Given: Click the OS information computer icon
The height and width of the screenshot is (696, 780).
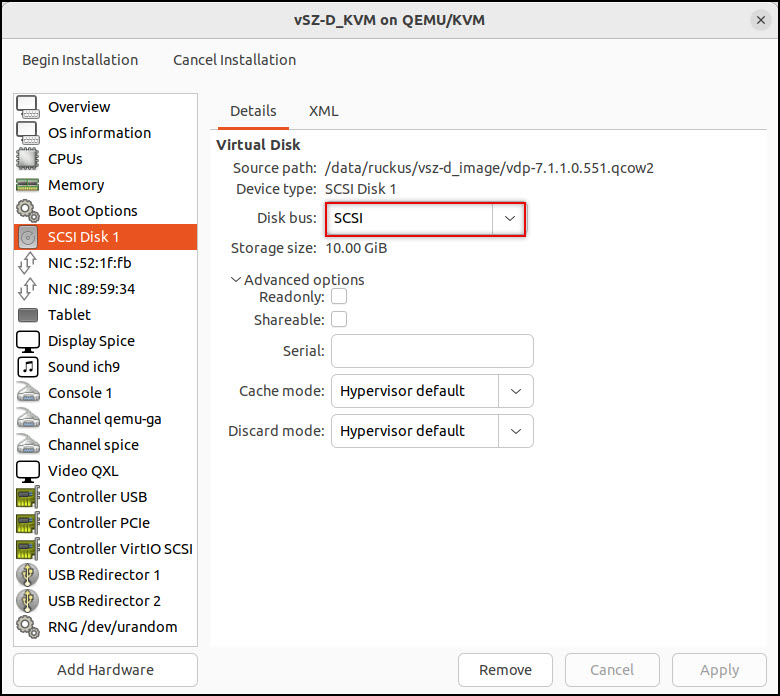Looking at the screenshot, I should coord(28,133).
